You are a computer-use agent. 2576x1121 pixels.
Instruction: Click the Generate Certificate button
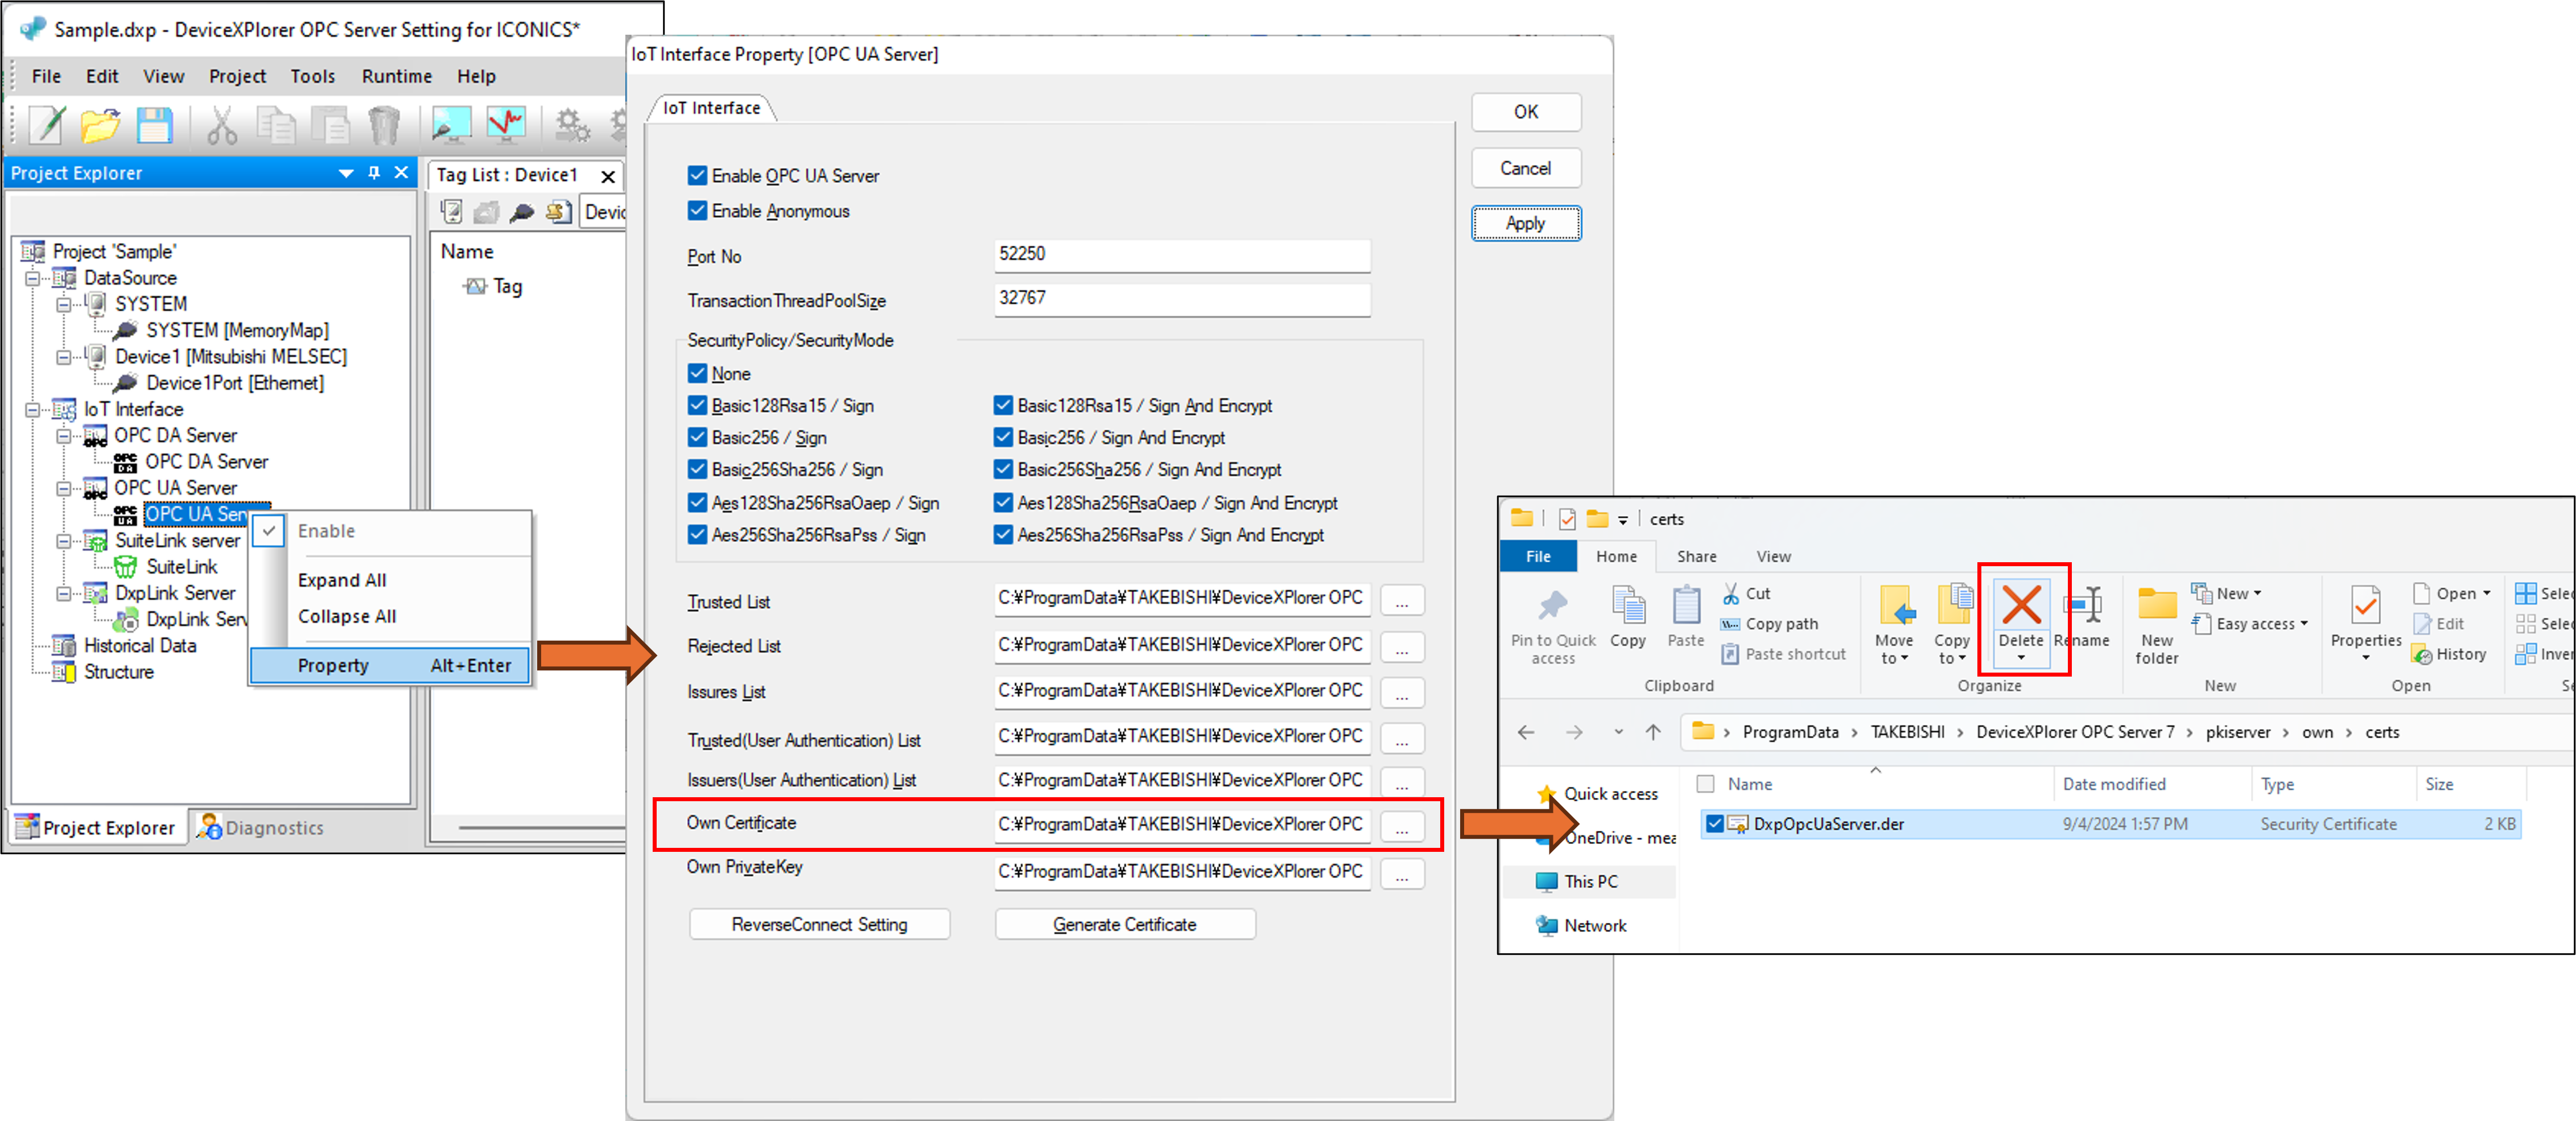[x=1124, y=924]
